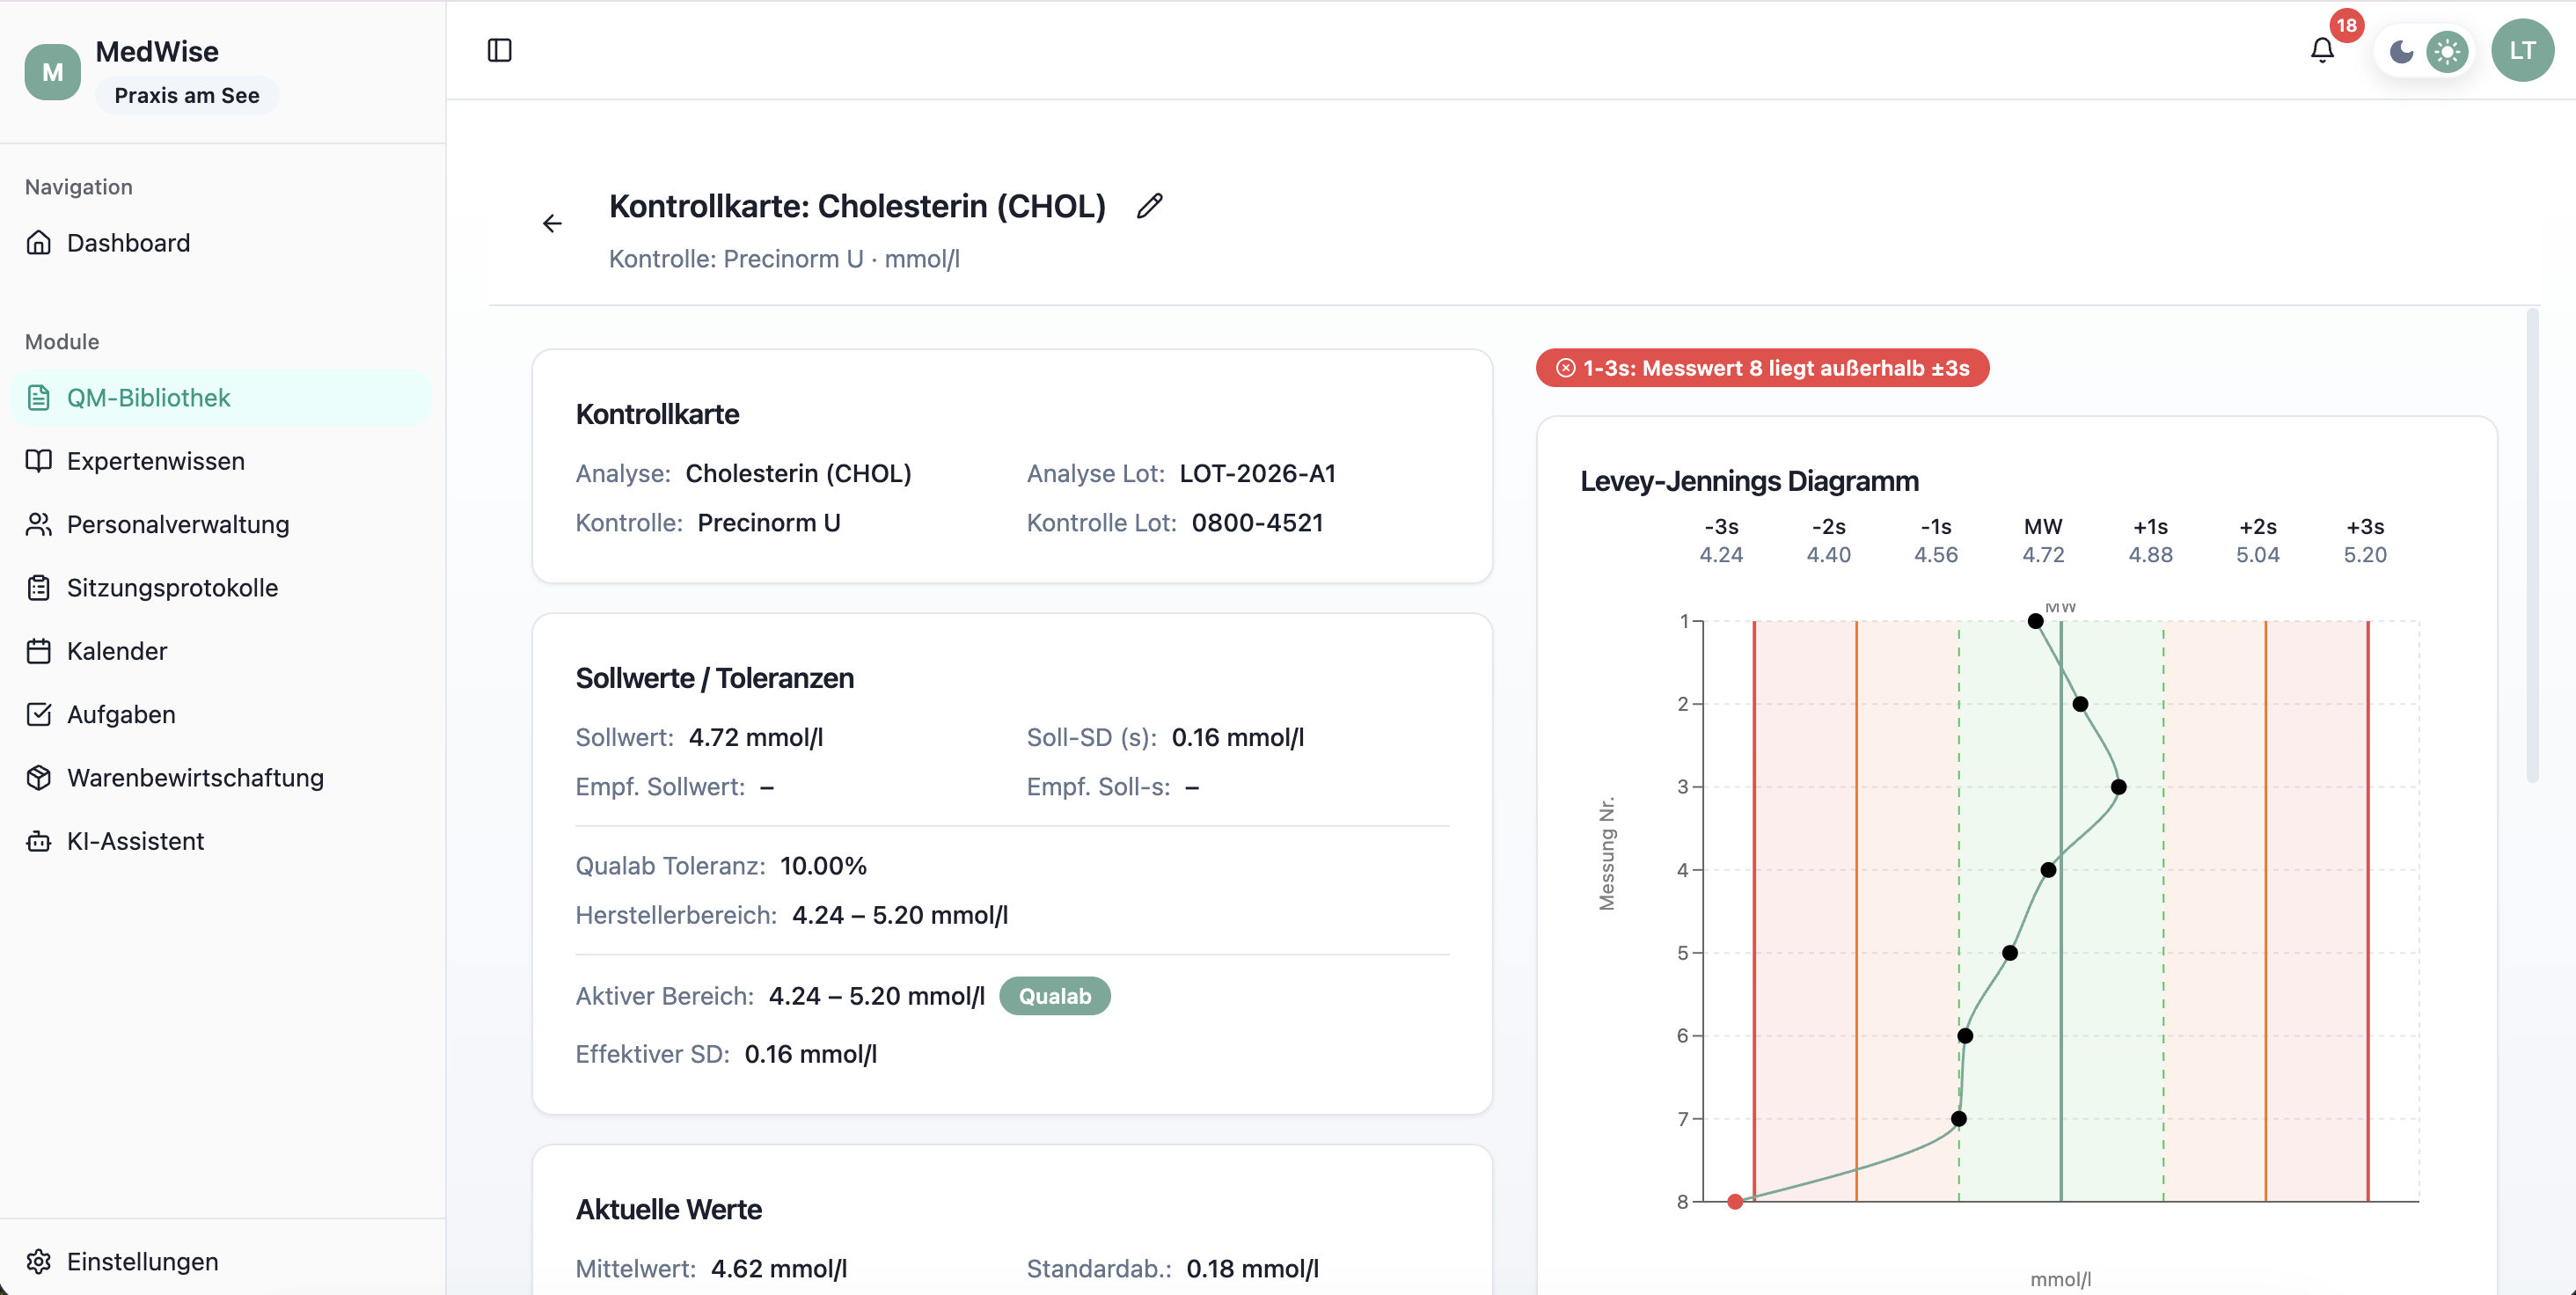This screenshot has height=1295, width=2576.
Task: Switch to light mode sun toggle
Action: click(2446, 52)
